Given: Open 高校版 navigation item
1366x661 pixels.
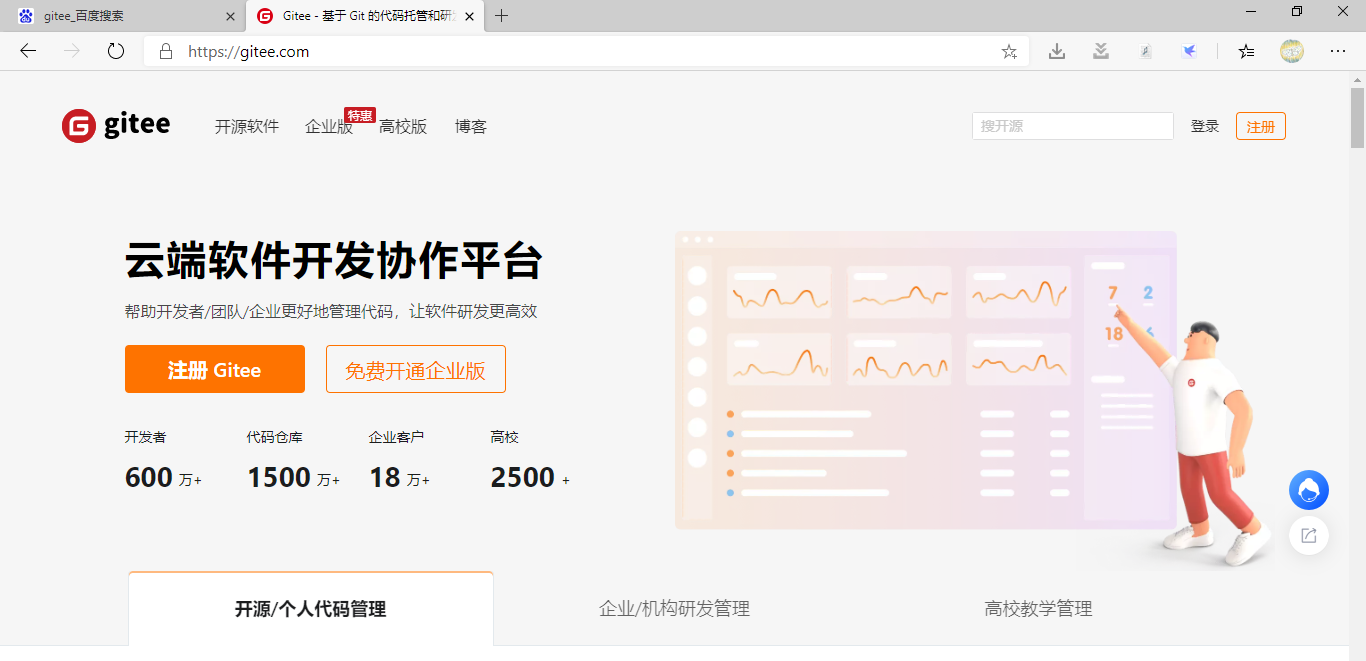Looking at the screenshot, I should 403,127.
